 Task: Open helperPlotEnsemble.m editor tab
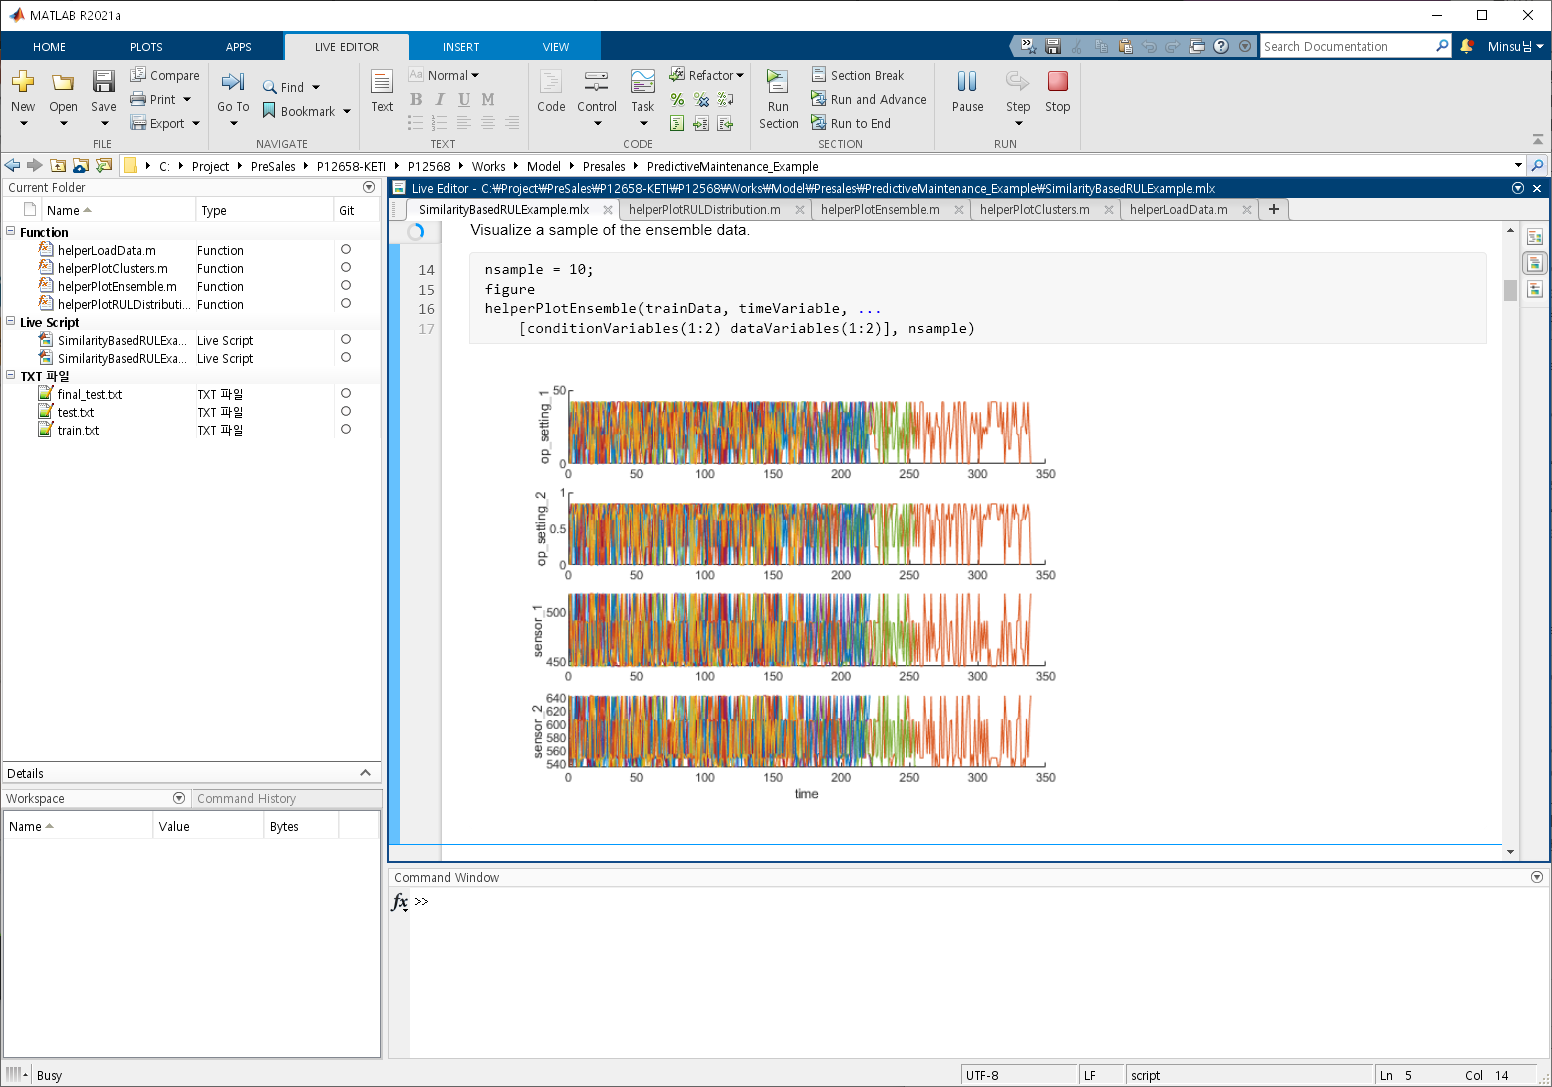tap(880, 210)
